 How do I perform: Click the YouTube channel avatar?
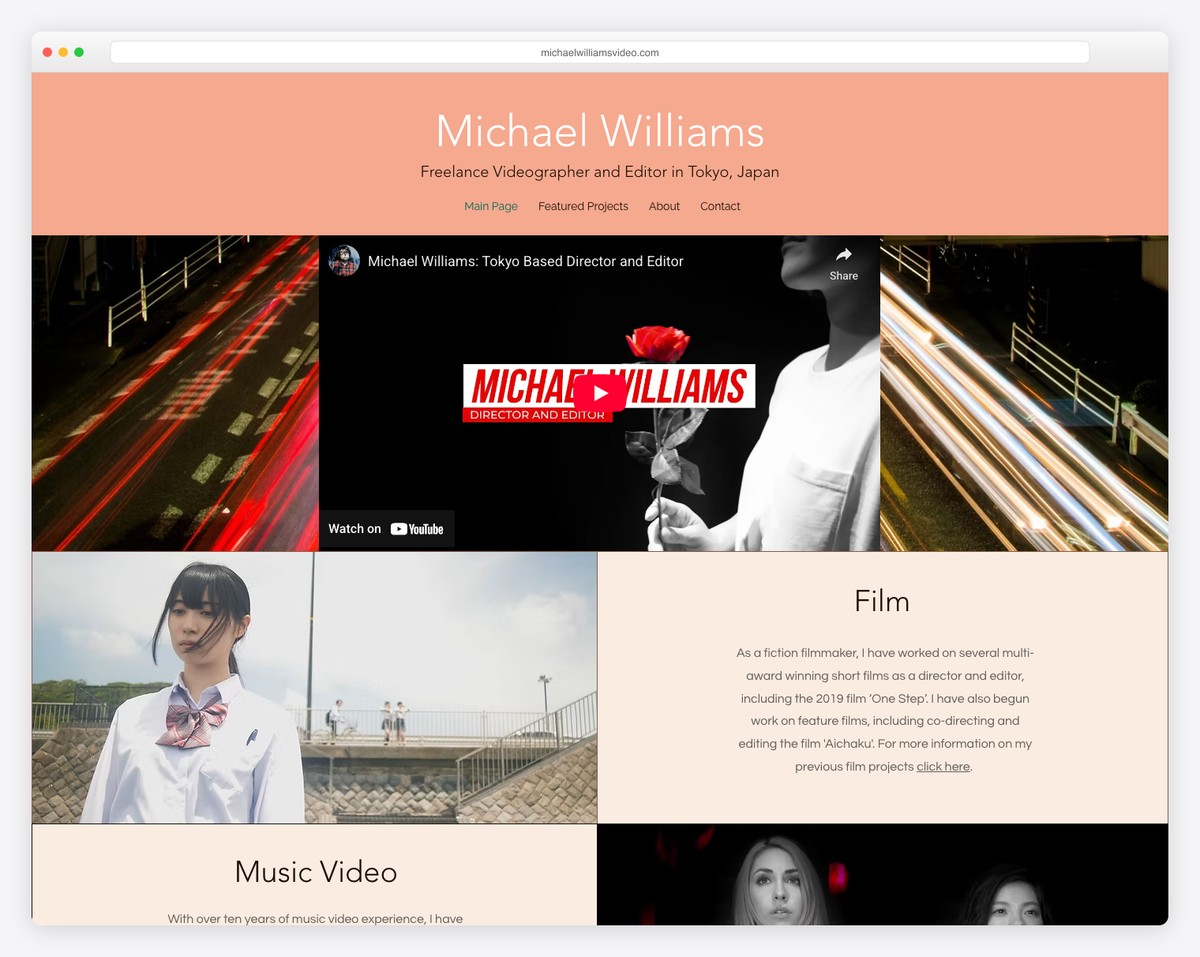point(344,261)
